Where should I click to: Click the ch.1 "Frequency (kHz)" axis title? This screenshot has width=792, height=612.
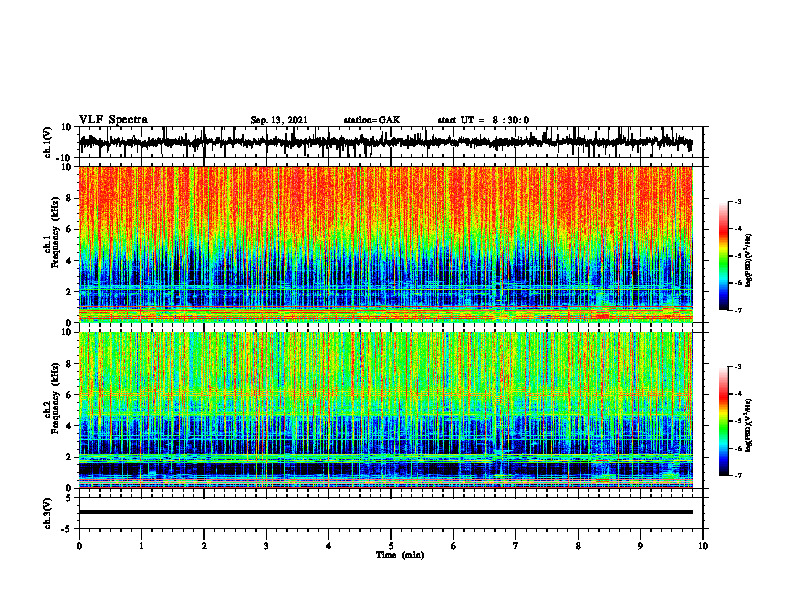[55, 233]
